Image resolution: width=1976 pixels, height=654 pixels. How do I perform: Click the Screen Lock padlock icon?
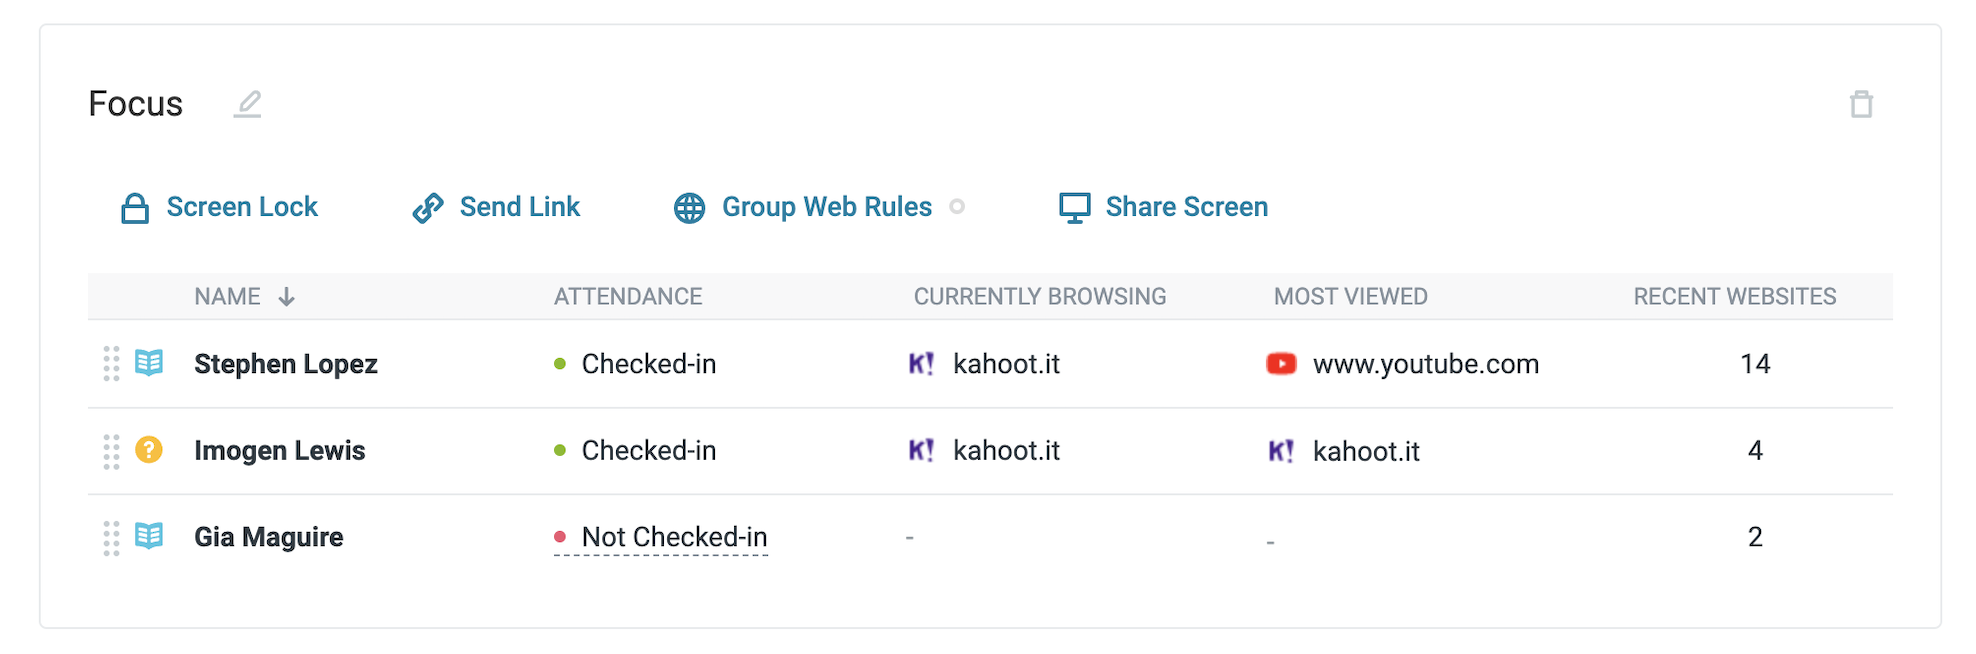[135, 208]
